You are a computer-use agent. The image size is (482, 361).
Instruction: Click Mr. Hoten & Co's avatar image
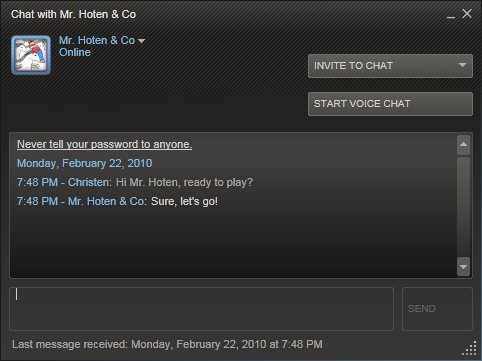tap(31, 55)
